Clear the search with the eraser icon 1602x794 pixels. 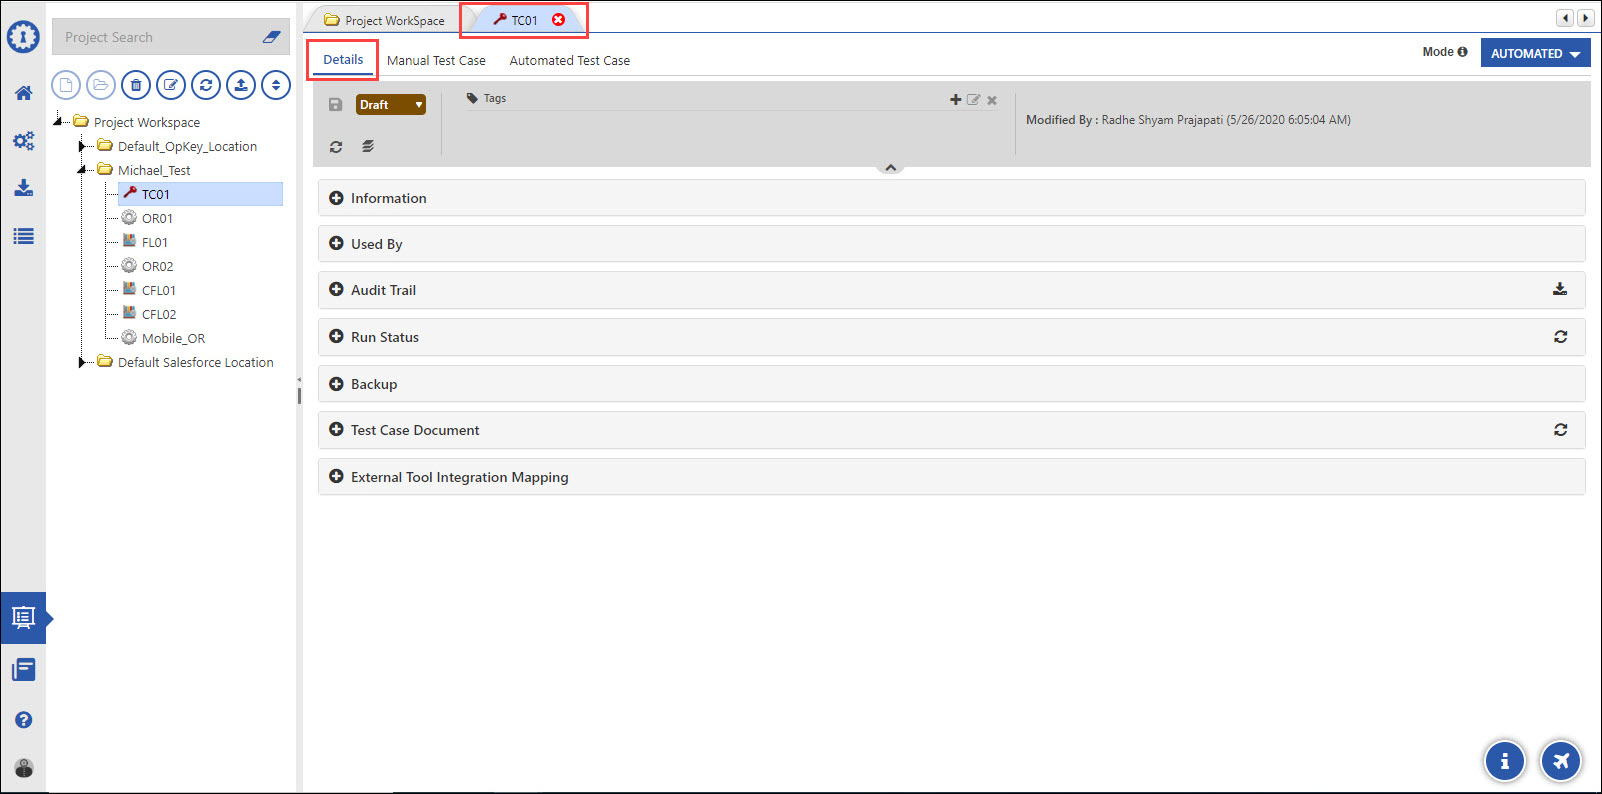tap(271, 37)
